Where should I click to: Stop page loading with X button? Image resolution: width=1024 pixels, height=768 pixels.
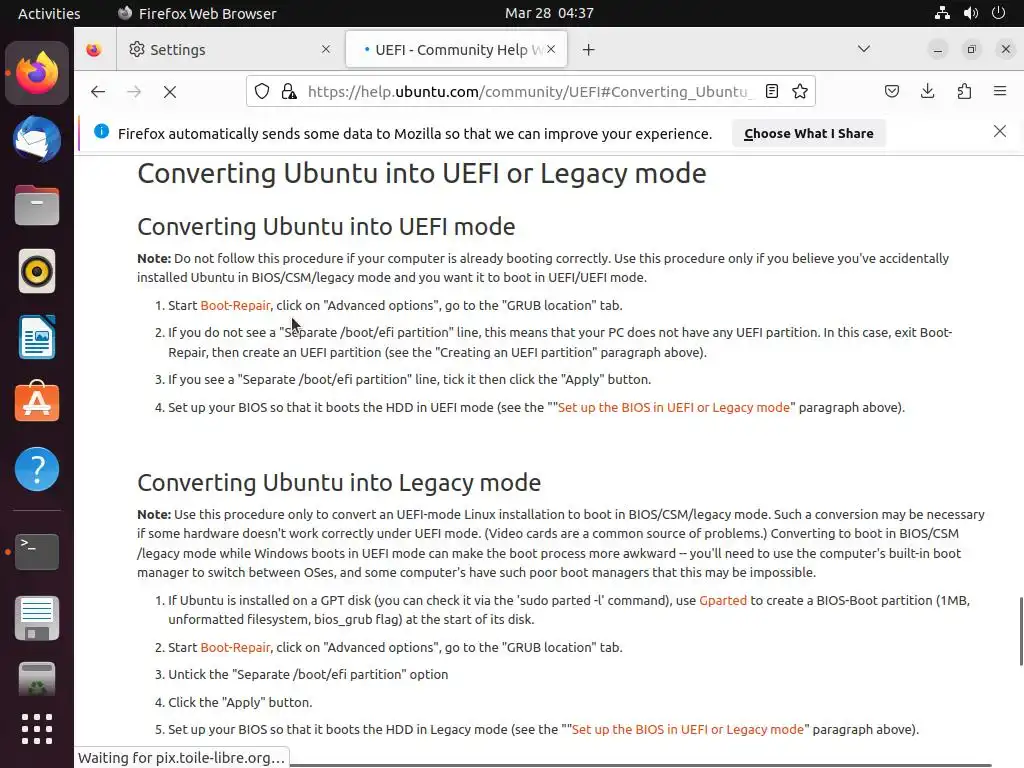(x=170, y=91)
